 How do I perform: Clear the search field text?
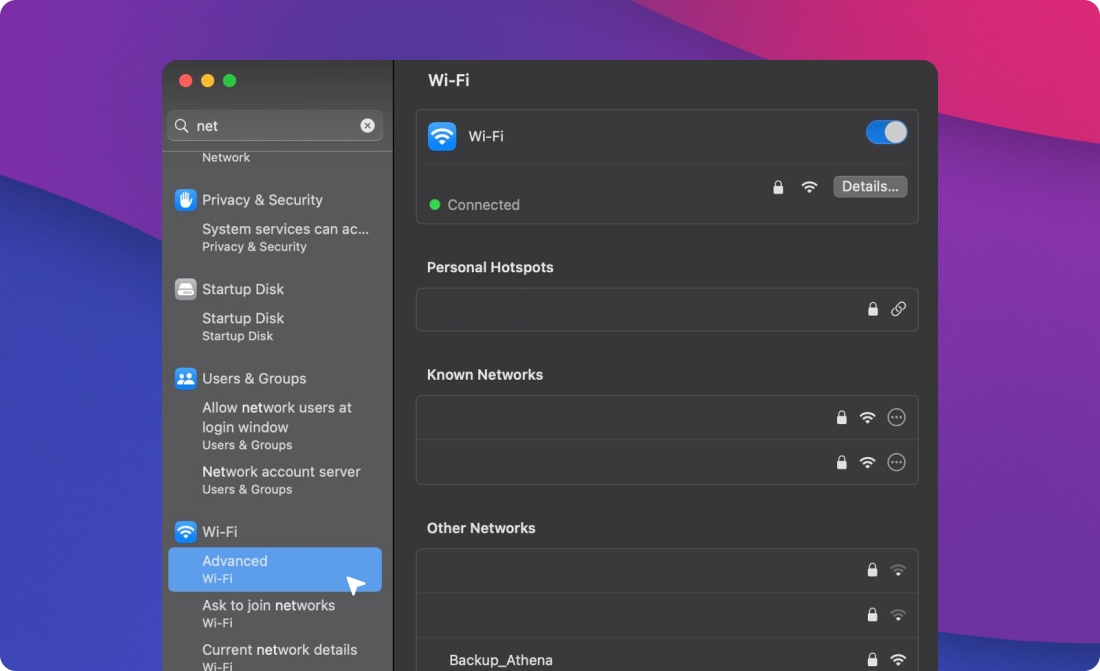(367, 126)
